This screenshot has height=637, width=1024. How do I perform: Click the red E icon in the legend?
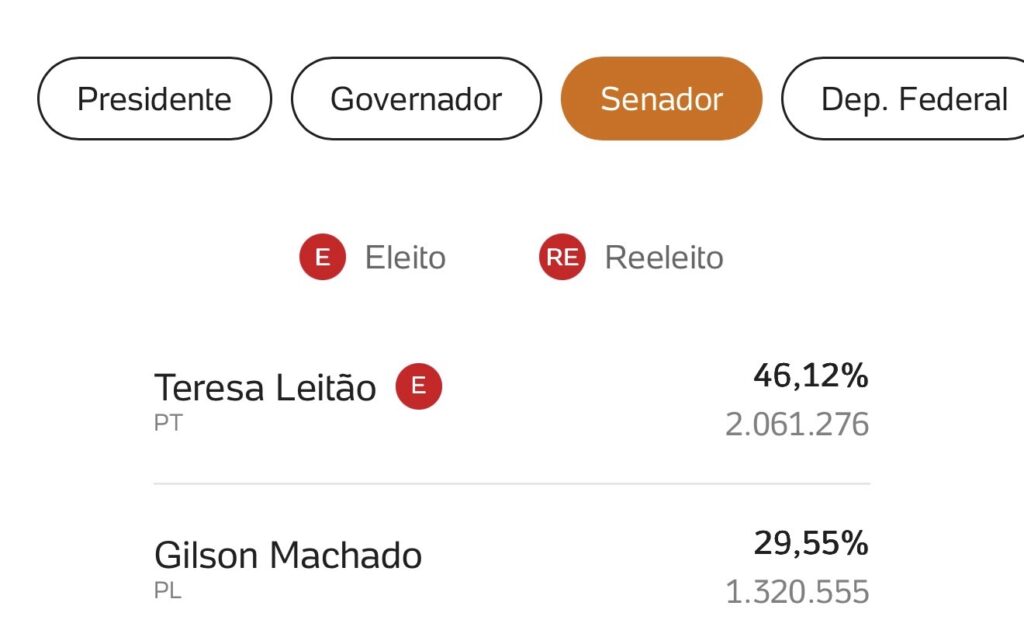coord(322,258)
